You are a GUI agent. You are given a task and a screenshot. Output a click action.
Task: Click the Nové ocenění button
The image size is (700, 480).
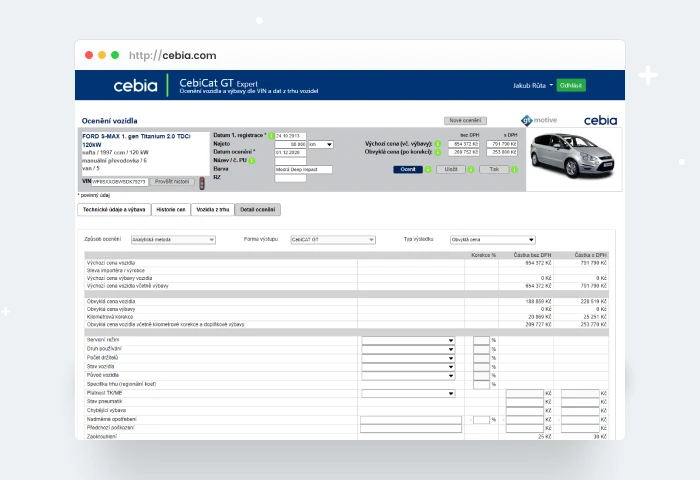[465, 121]
